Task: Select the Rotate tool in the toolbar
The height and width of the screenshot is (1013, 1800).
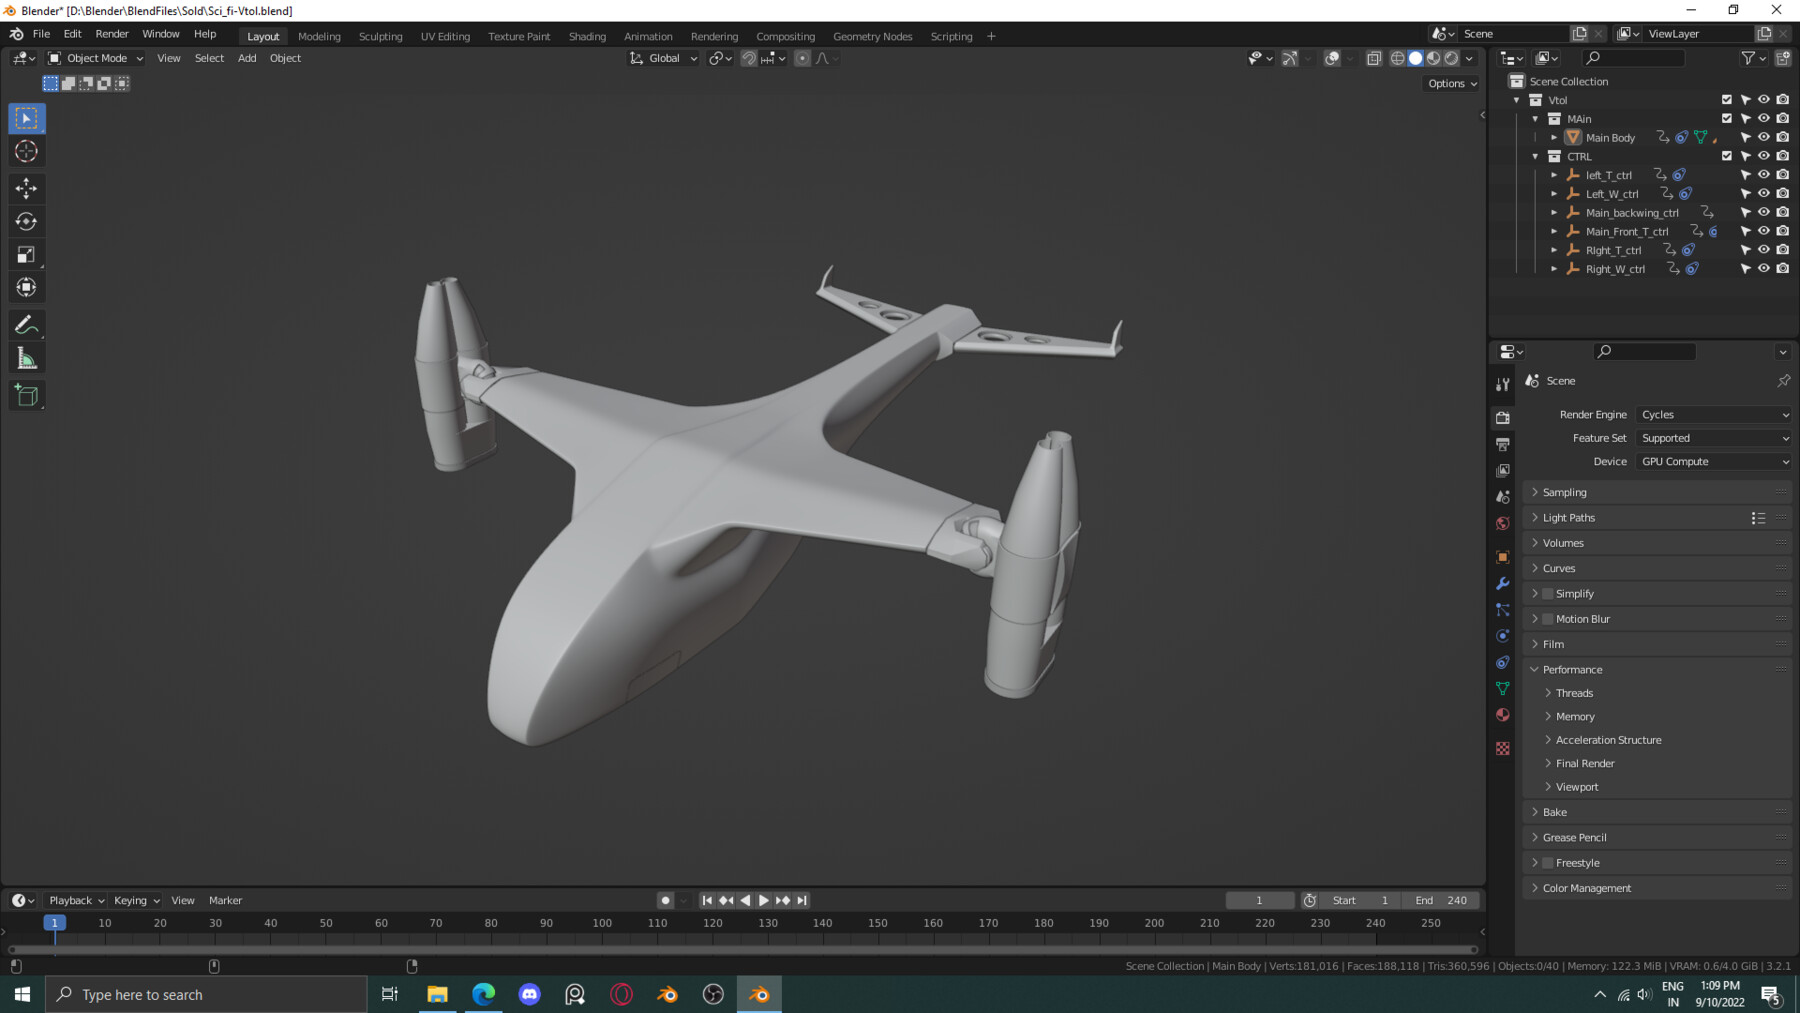Action: click(x=26, y=221)
